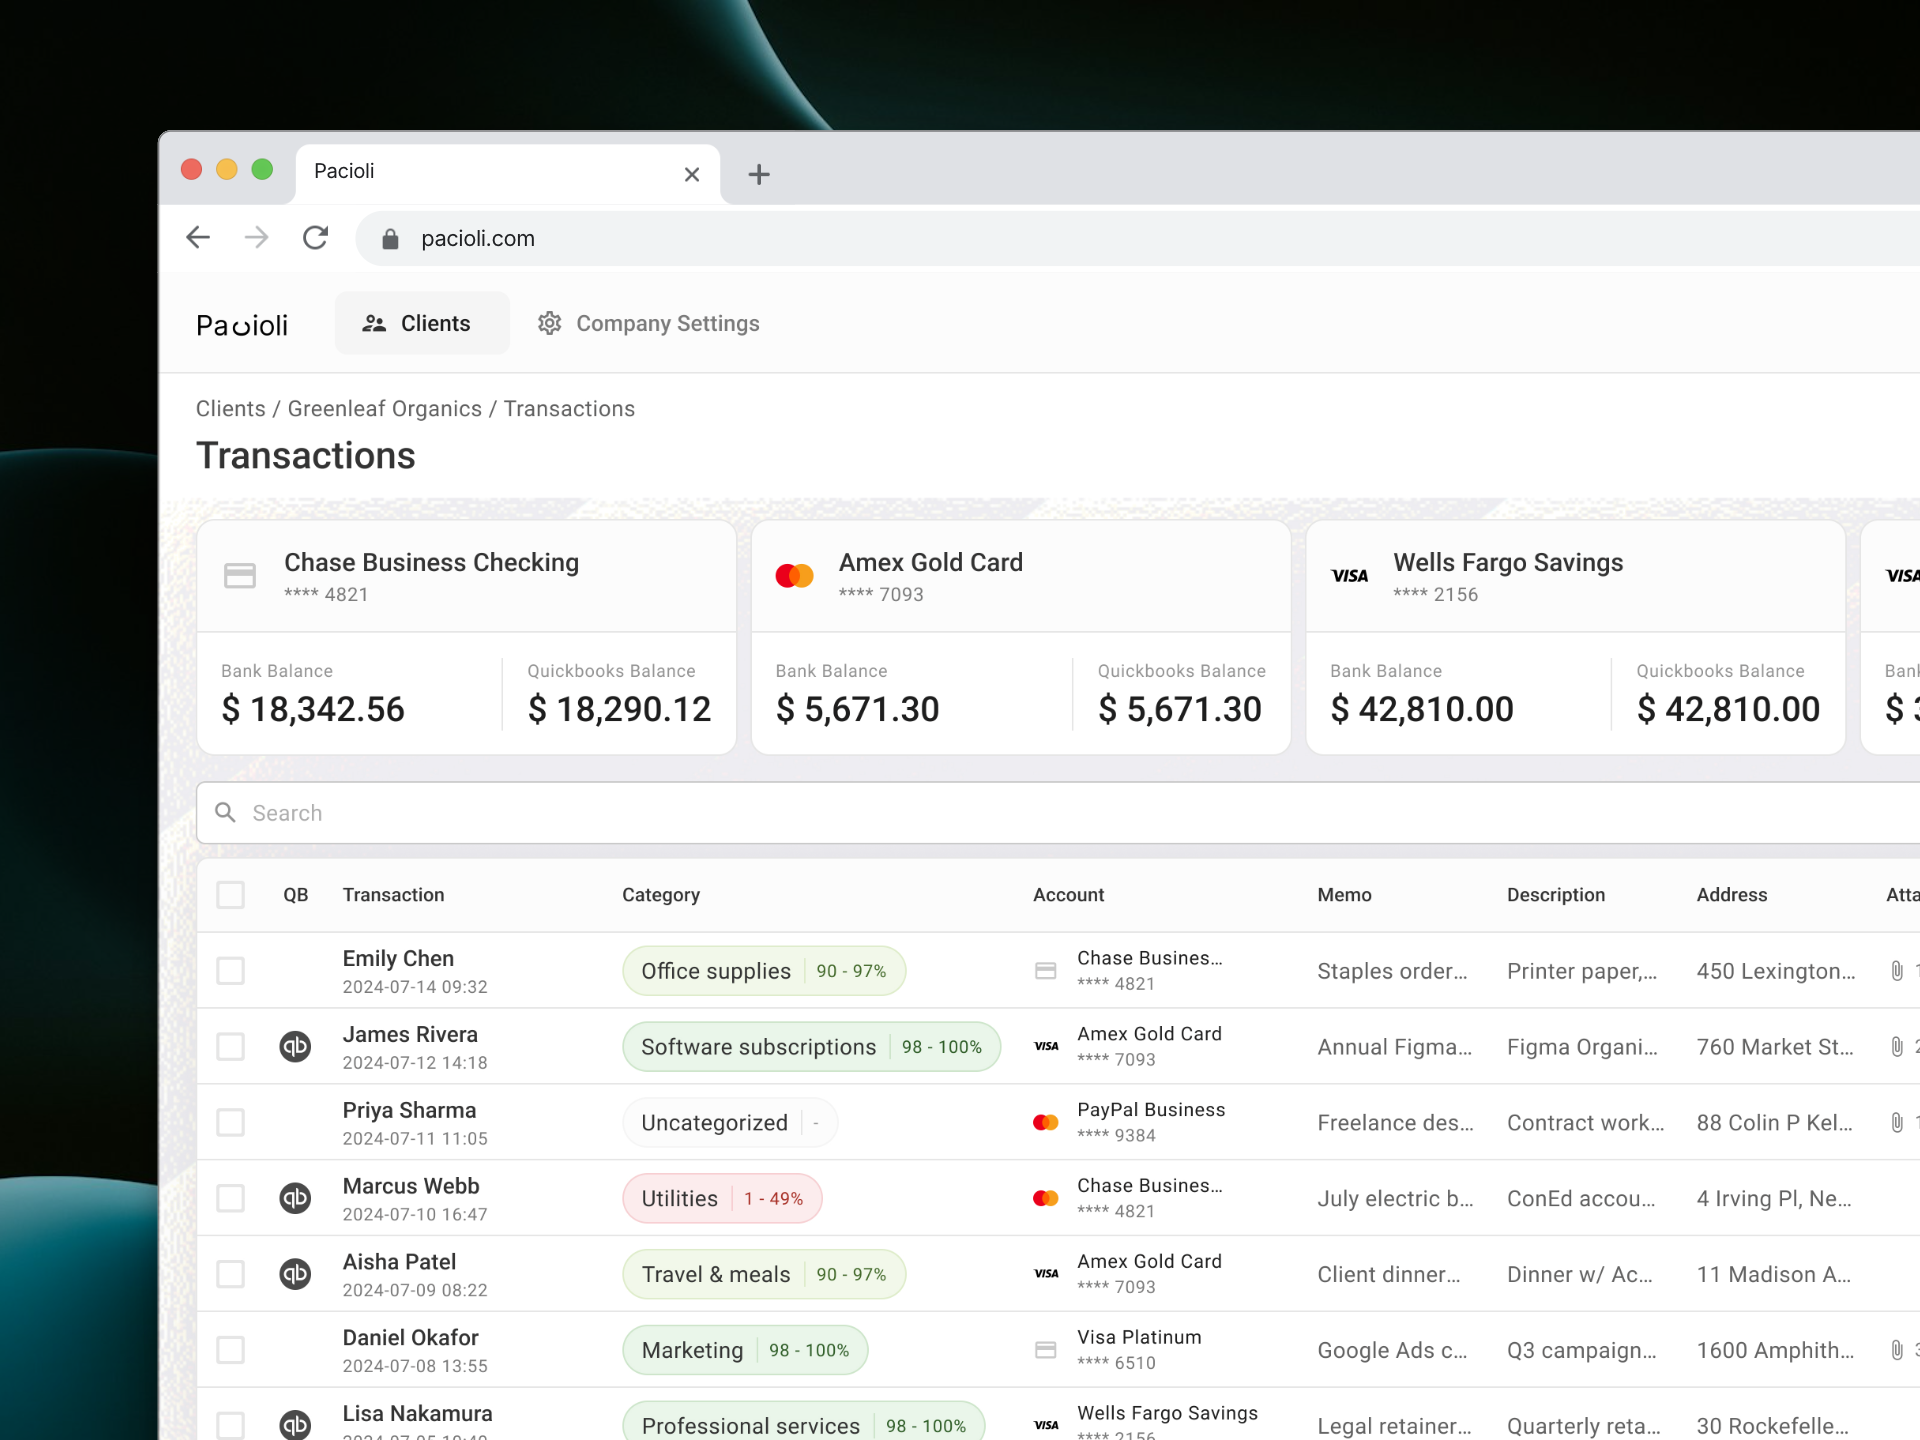
Task: Reload the pacioli.com page
Action: [x=316, y=238]
